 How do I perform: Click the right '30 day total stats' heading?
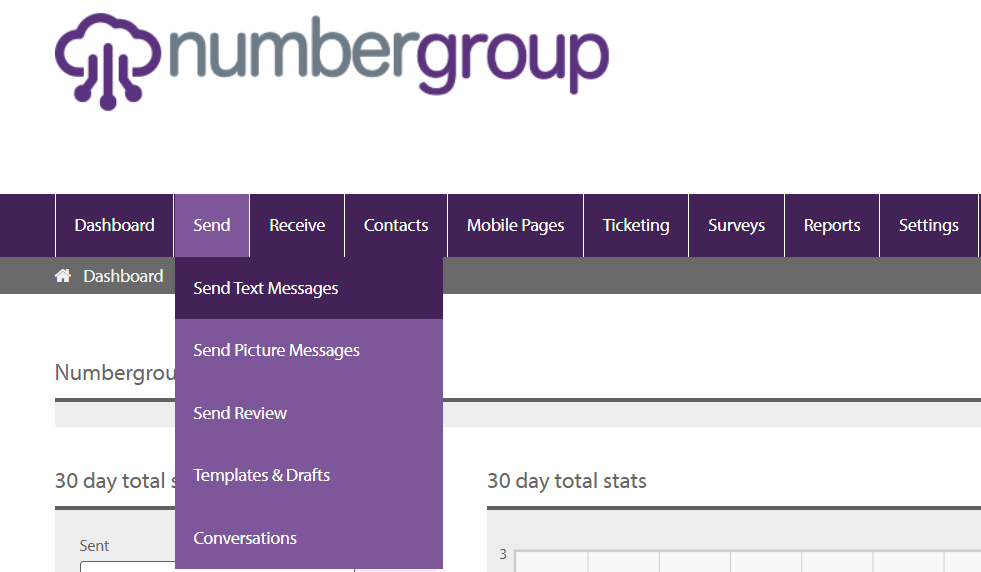click(x=567, y=481)
